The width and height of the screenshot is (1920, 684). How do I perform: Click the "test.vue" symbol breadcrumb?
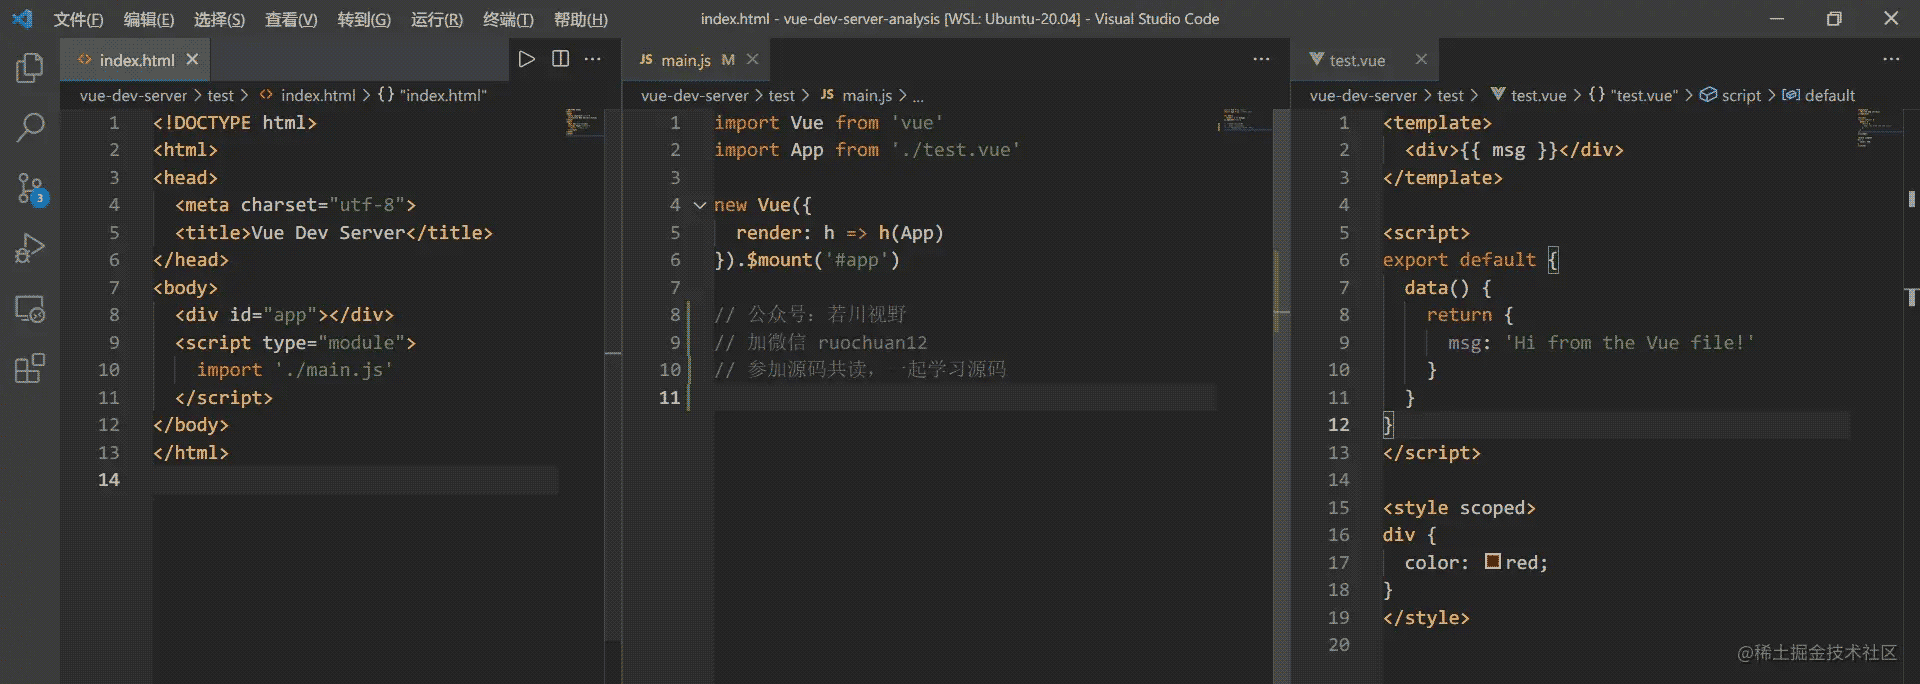coord(1634,95)
